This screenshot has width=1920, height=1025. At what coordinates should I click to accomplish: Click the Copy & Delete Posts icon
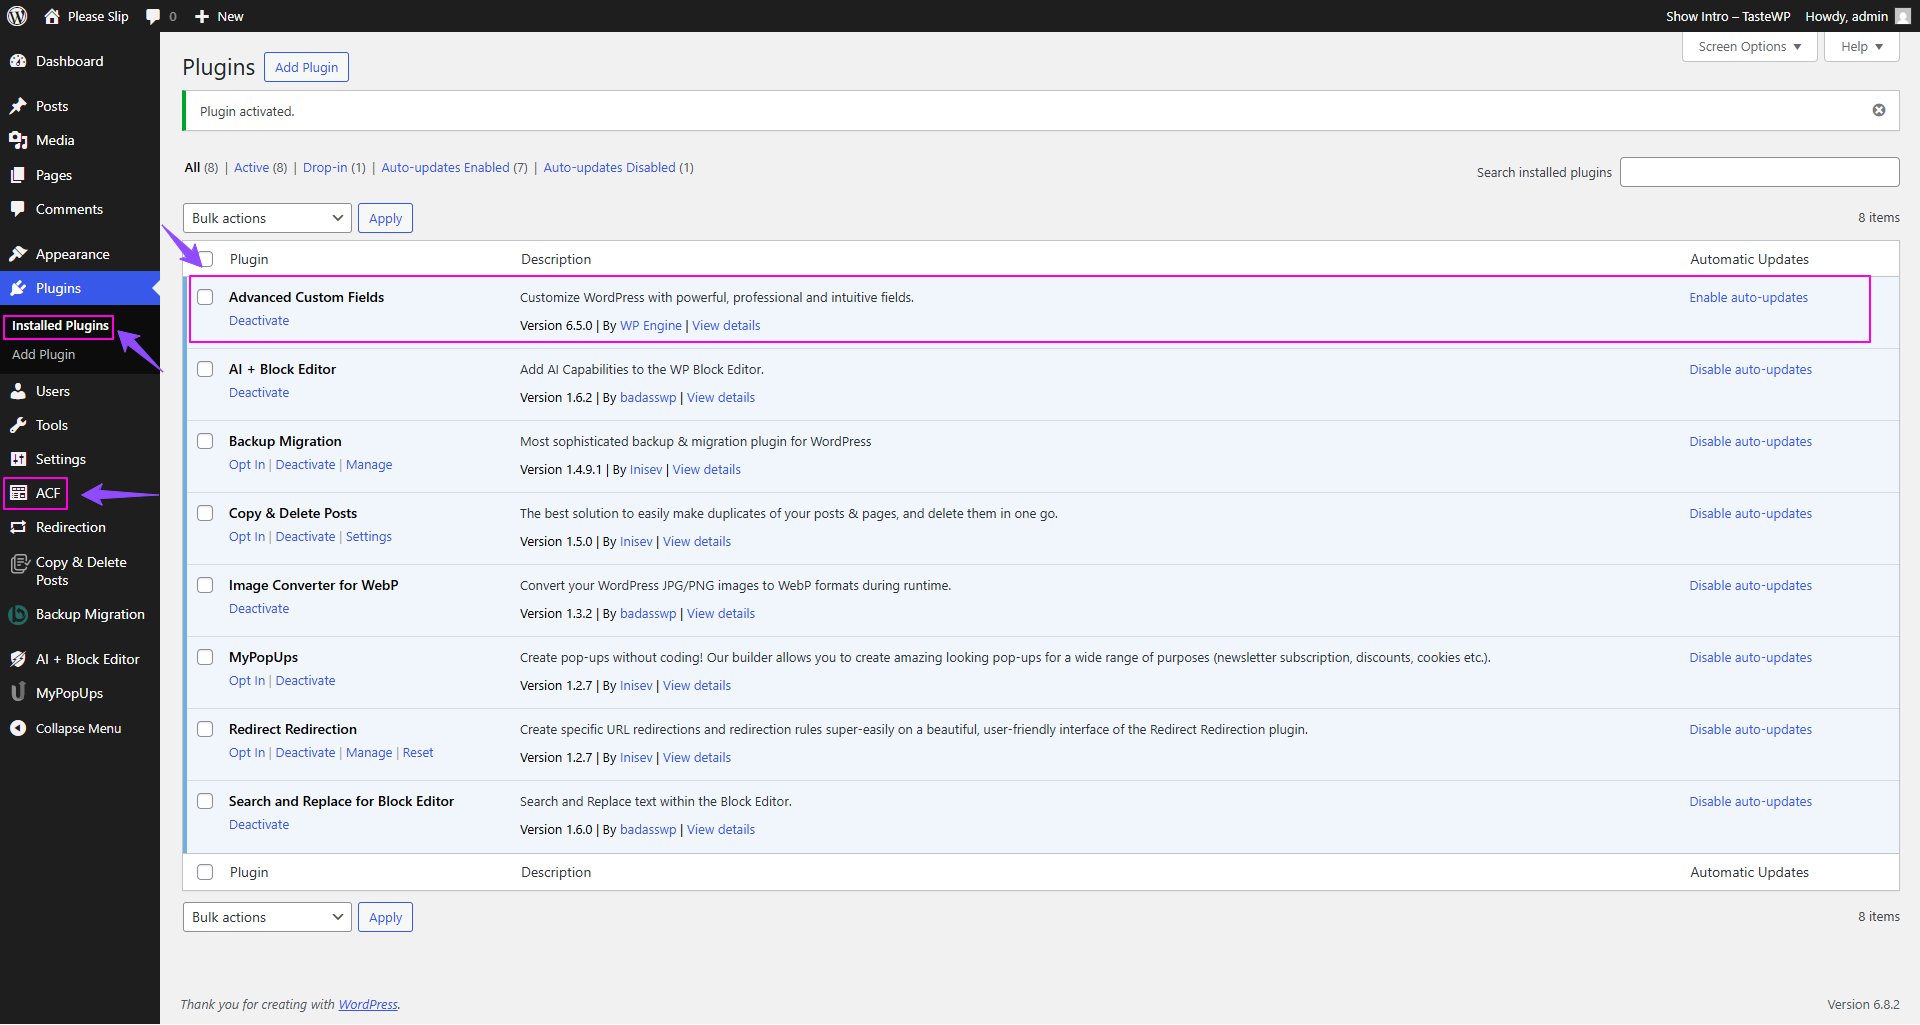pyautogui.click(x=18, y=564)
